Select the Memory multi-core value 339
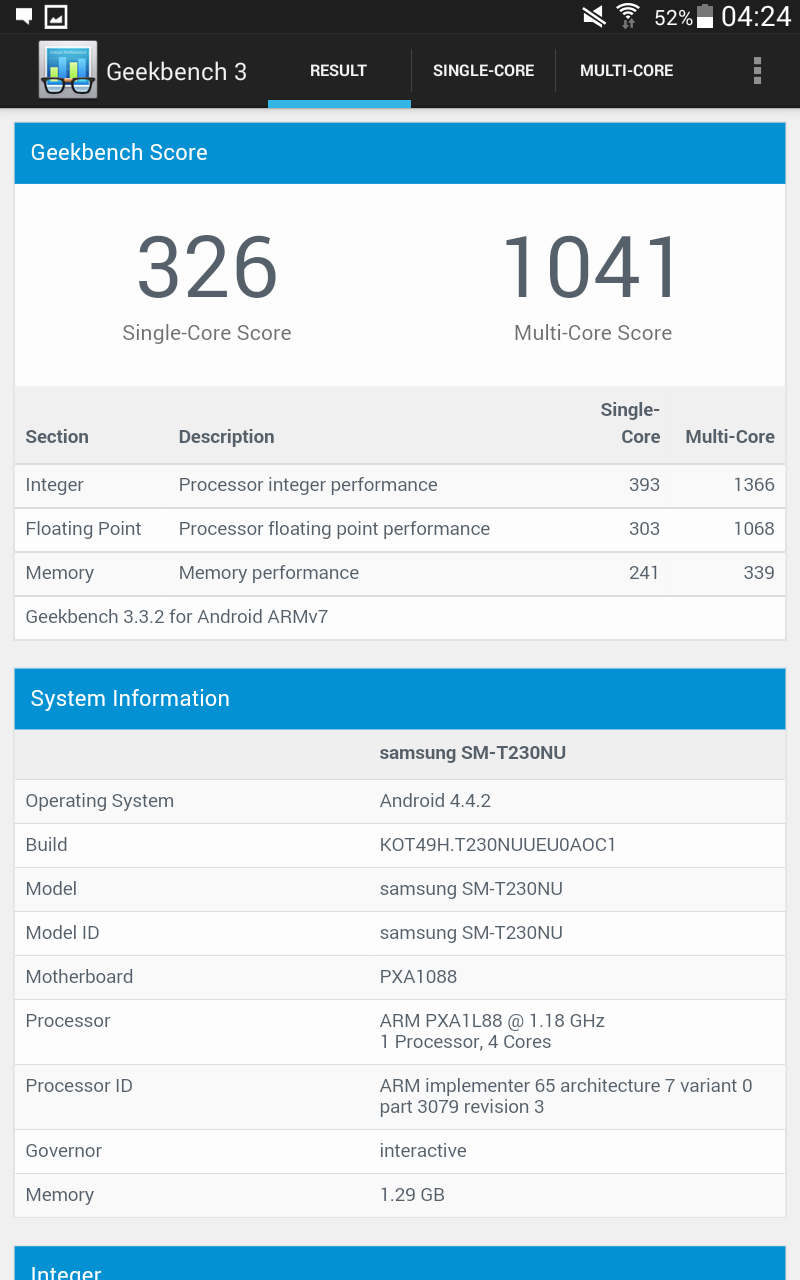 [x=759, y=573]
